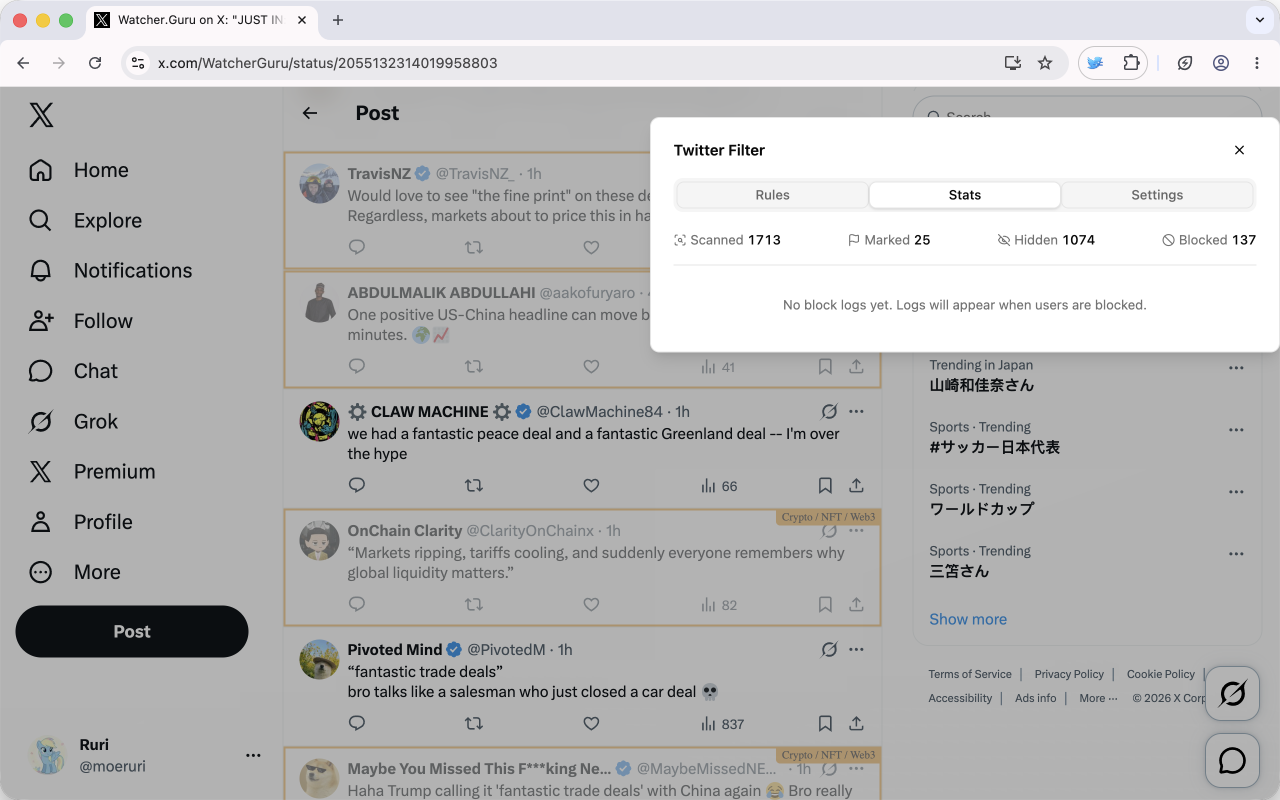Open Chrome extensions puzzle menu
The image size is (1280, 800).
pyautogui.click(x=1131, y=63)
